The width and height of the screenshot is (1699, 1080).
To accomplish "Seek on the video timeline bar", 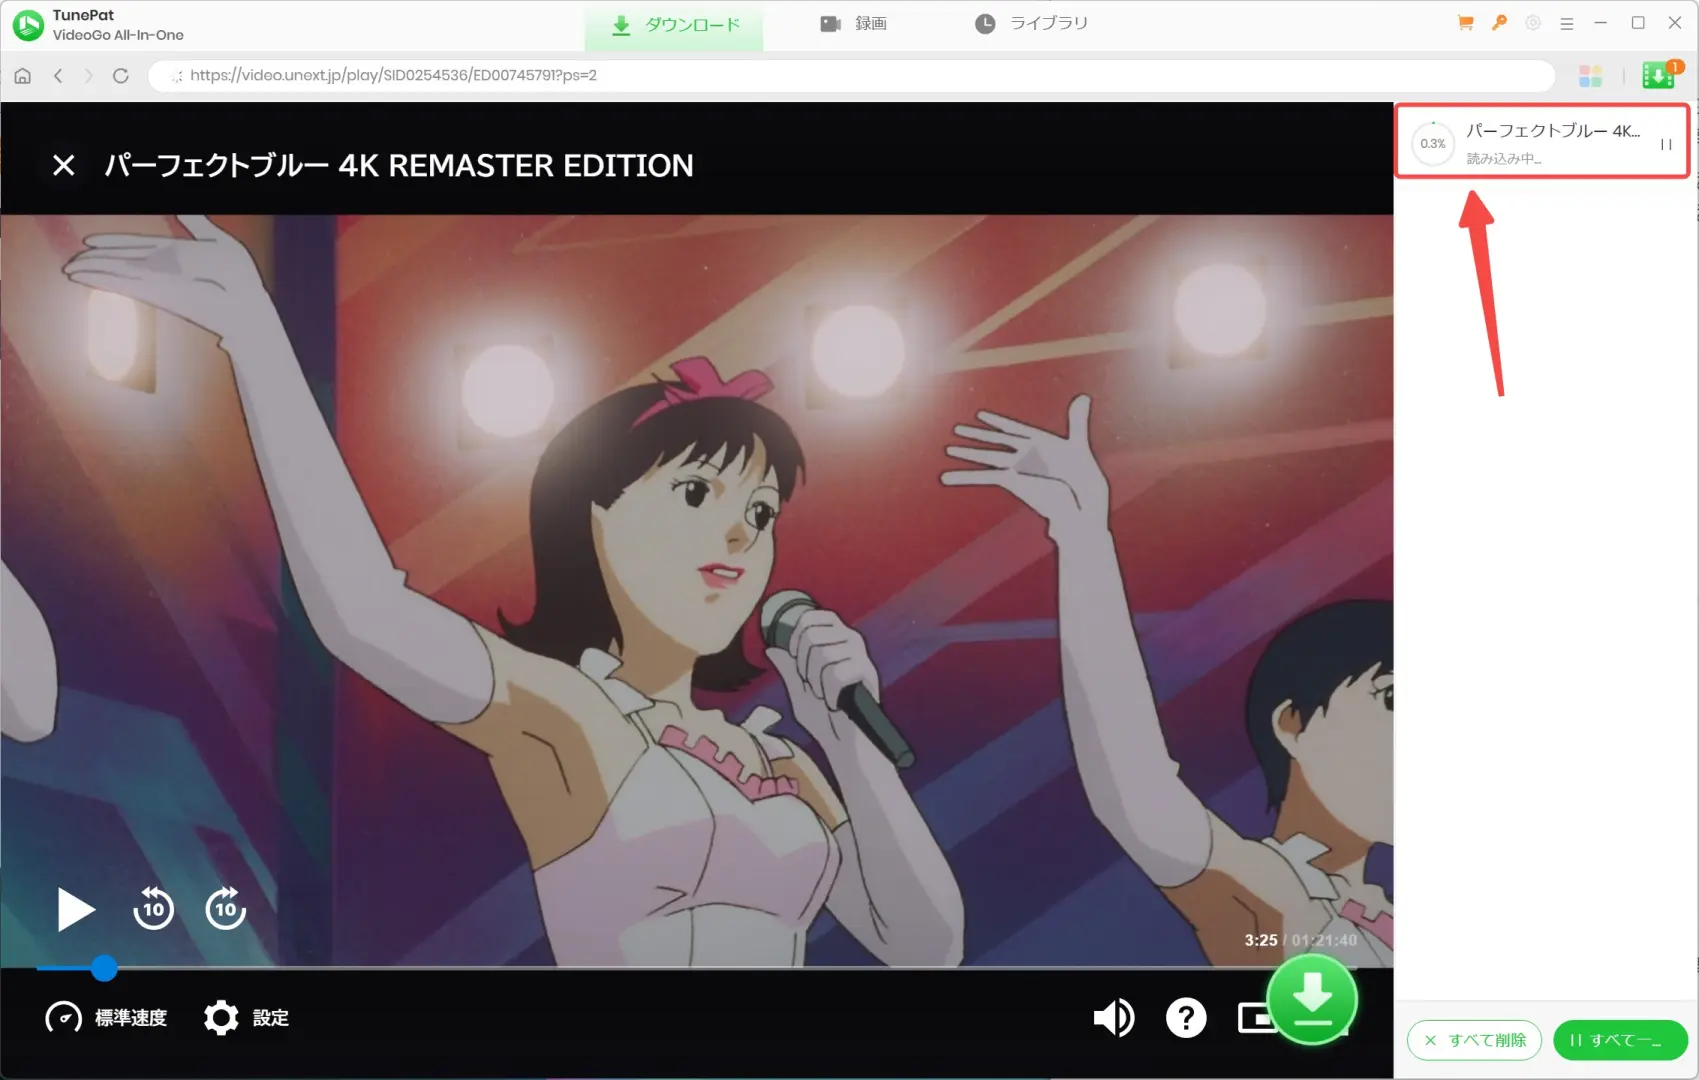I will [696, 968].
